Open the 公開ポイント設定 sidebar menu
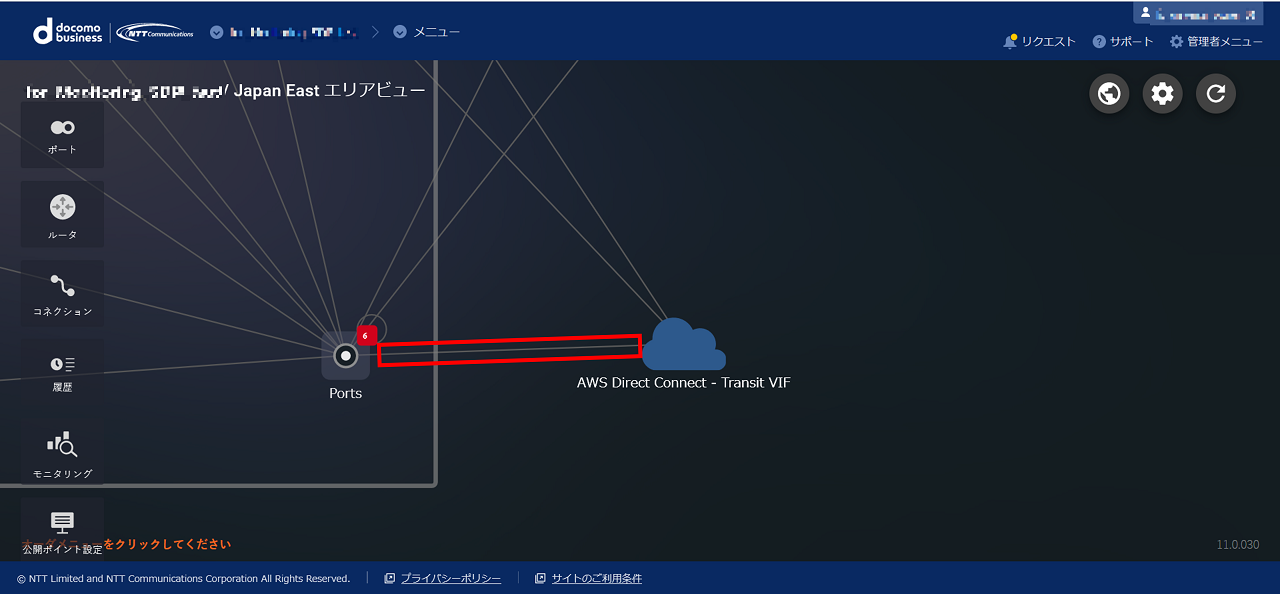The image size is (1280, 594). click(62, 530)
